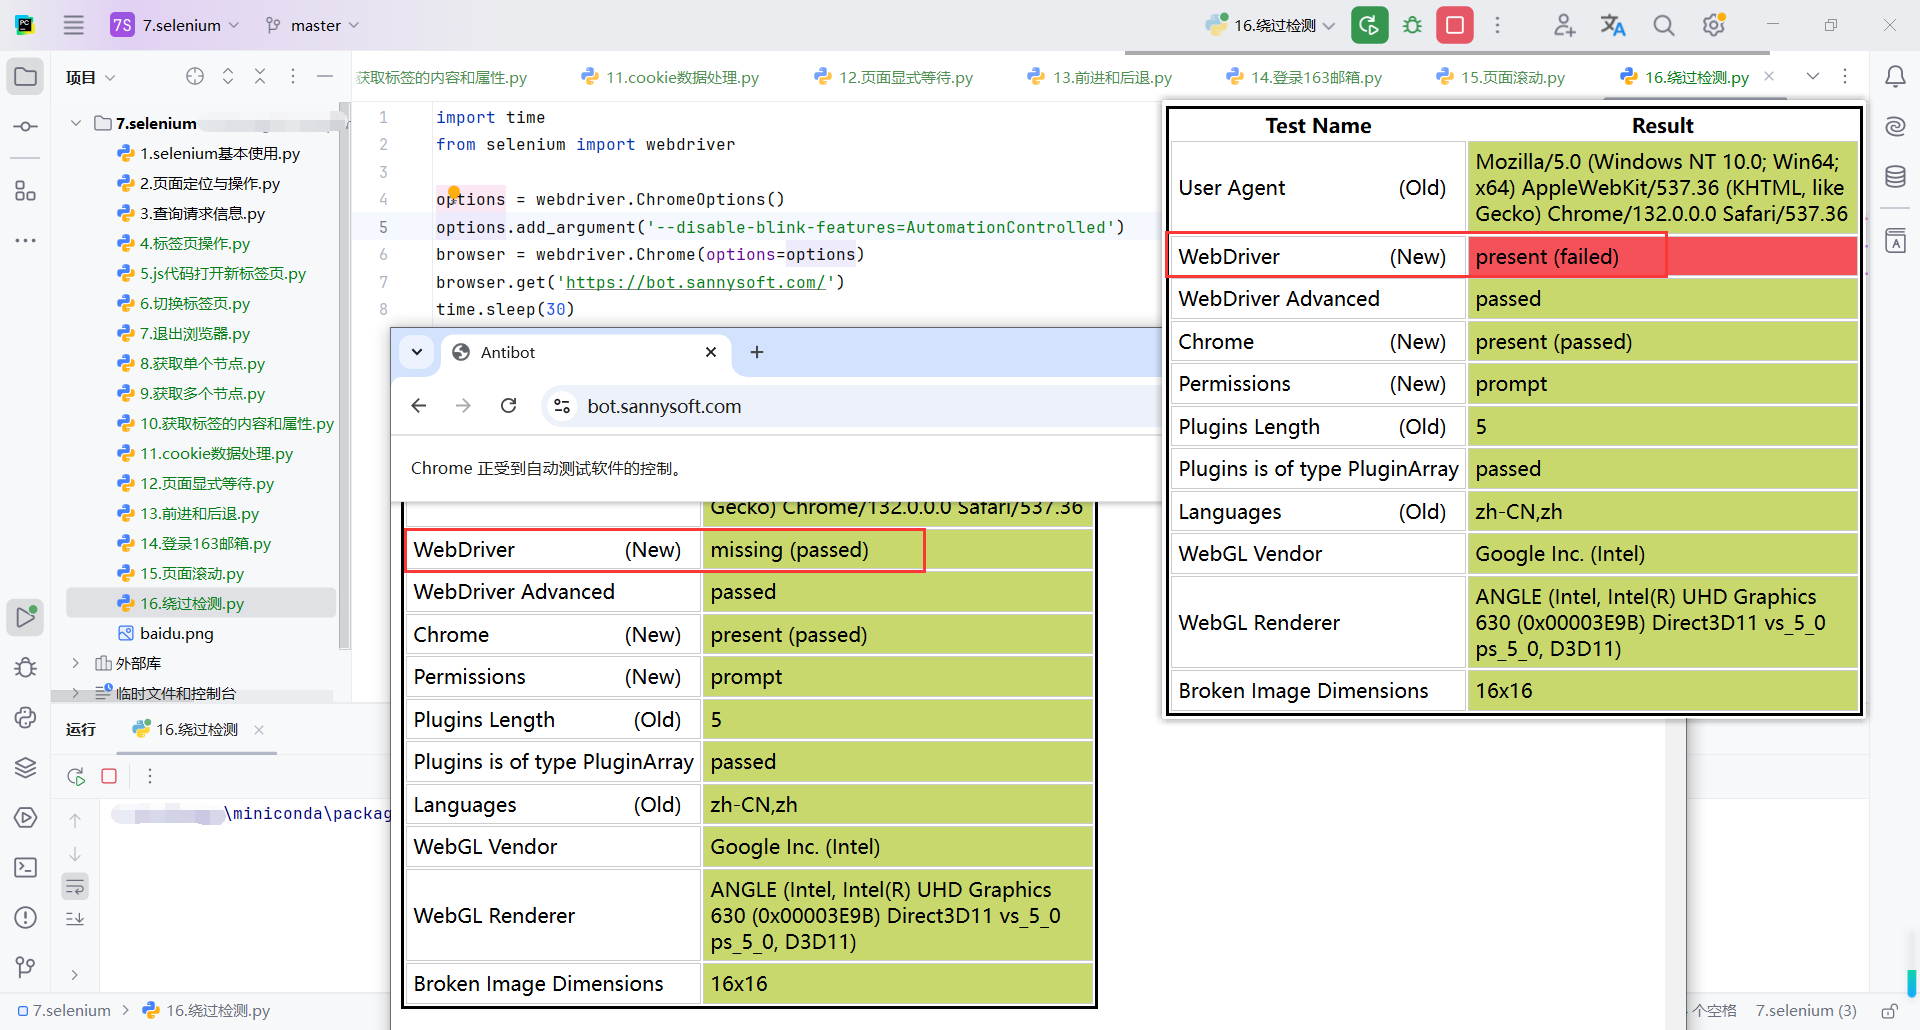1920x1030 pixels.
Task: Open the Notifications bell panel
Action: pyautogui.click(x=1895, y=77)
